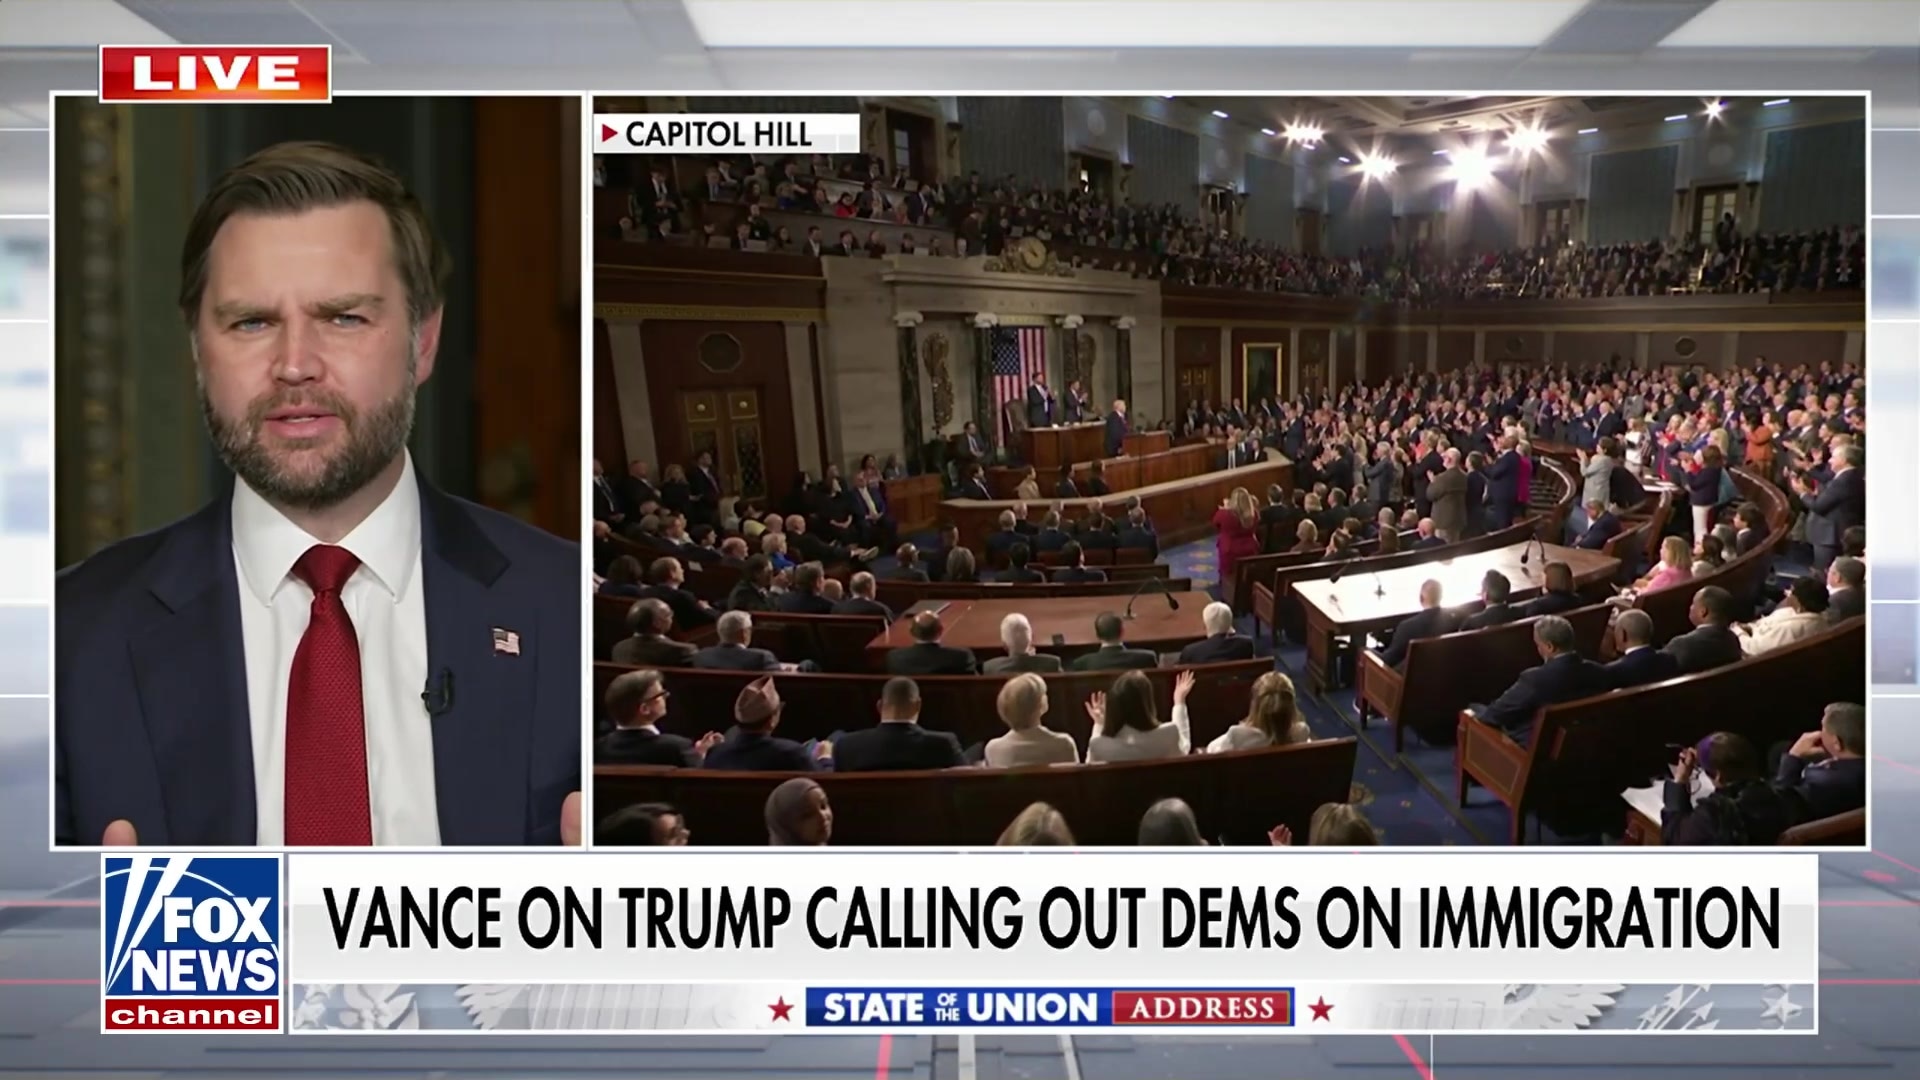Screen dimensions: 1920x1080
Task: Click the red star left of STATE OF THE UNION
Action: tap(780, 1008)
